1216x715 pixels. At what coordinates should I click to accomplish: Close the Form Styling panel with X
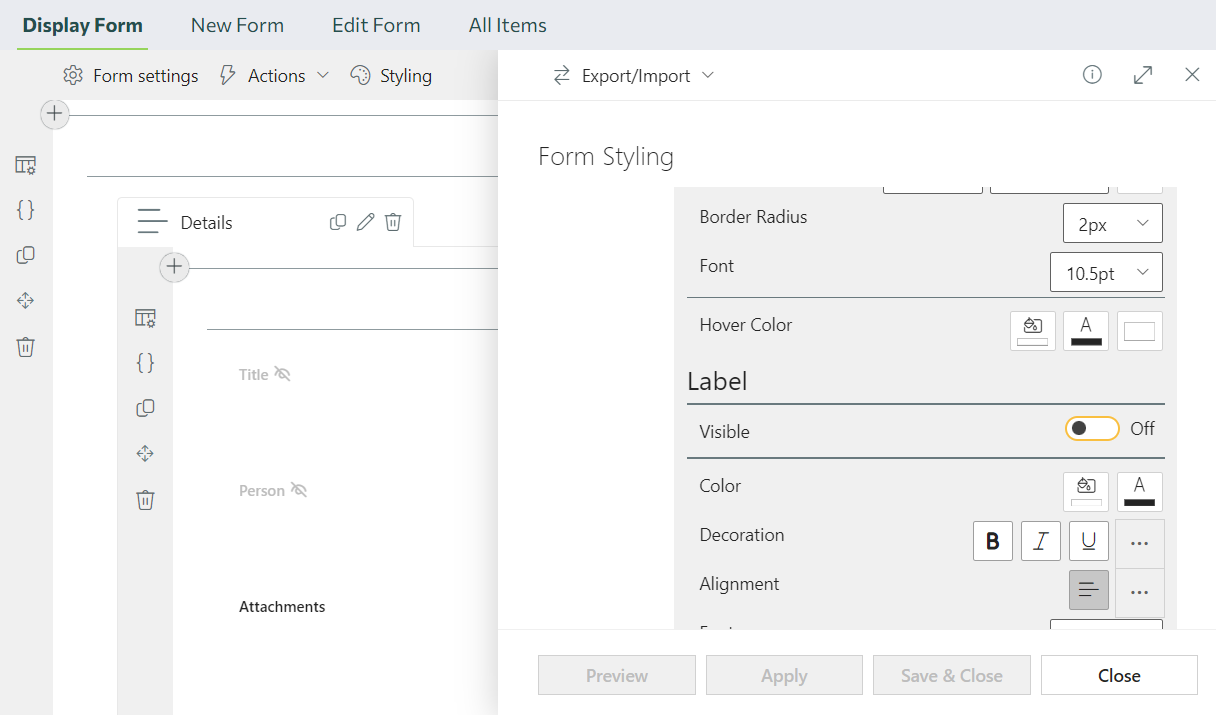[x=1192, y=75]
